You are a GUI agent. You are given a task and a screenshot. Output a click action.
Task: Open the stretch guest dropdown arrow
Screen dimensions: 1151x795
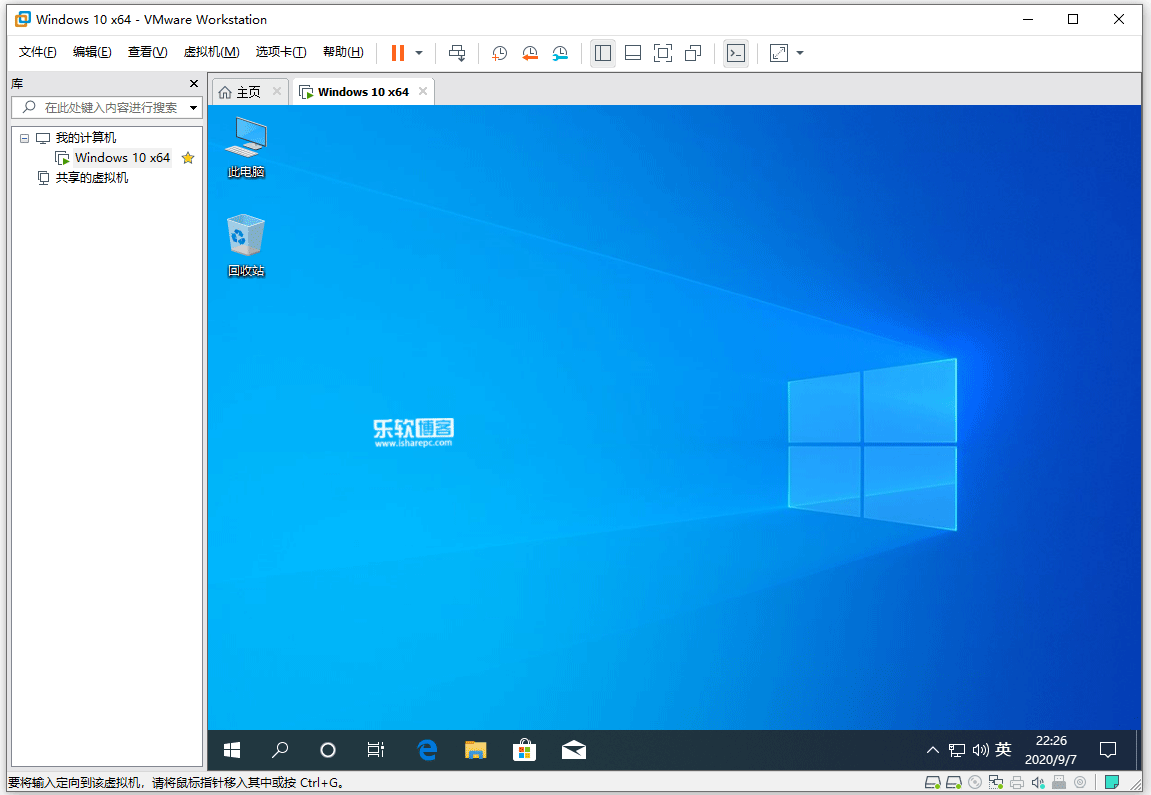tap(800, 53)
